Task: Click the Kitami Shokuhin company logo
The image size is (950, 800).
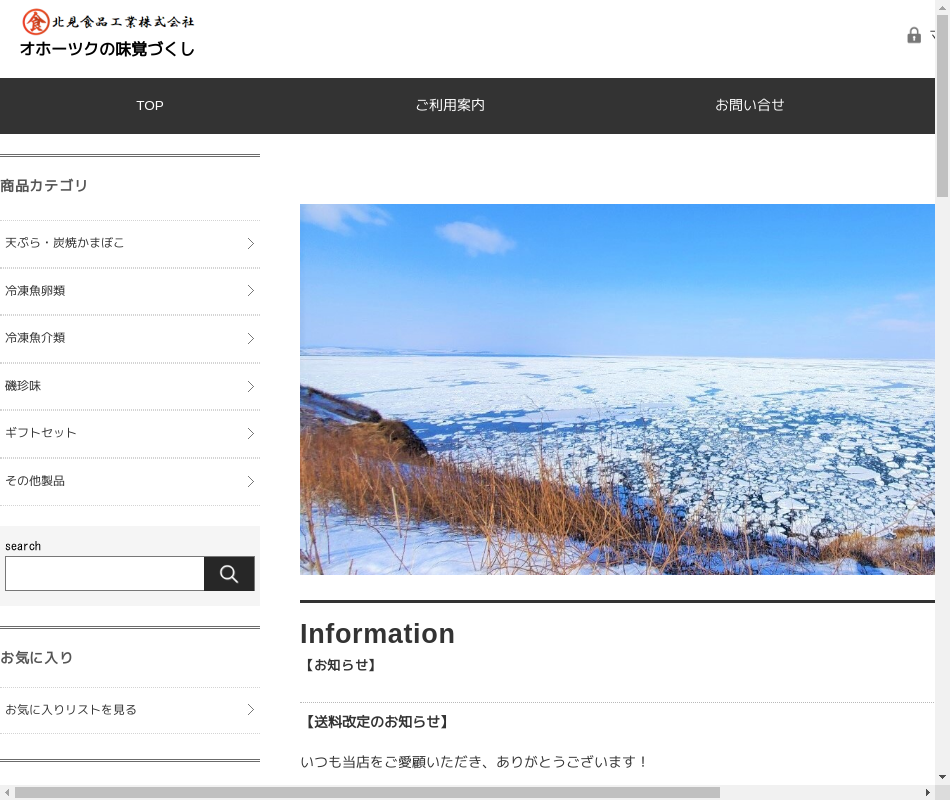Action: pos(108,21)
